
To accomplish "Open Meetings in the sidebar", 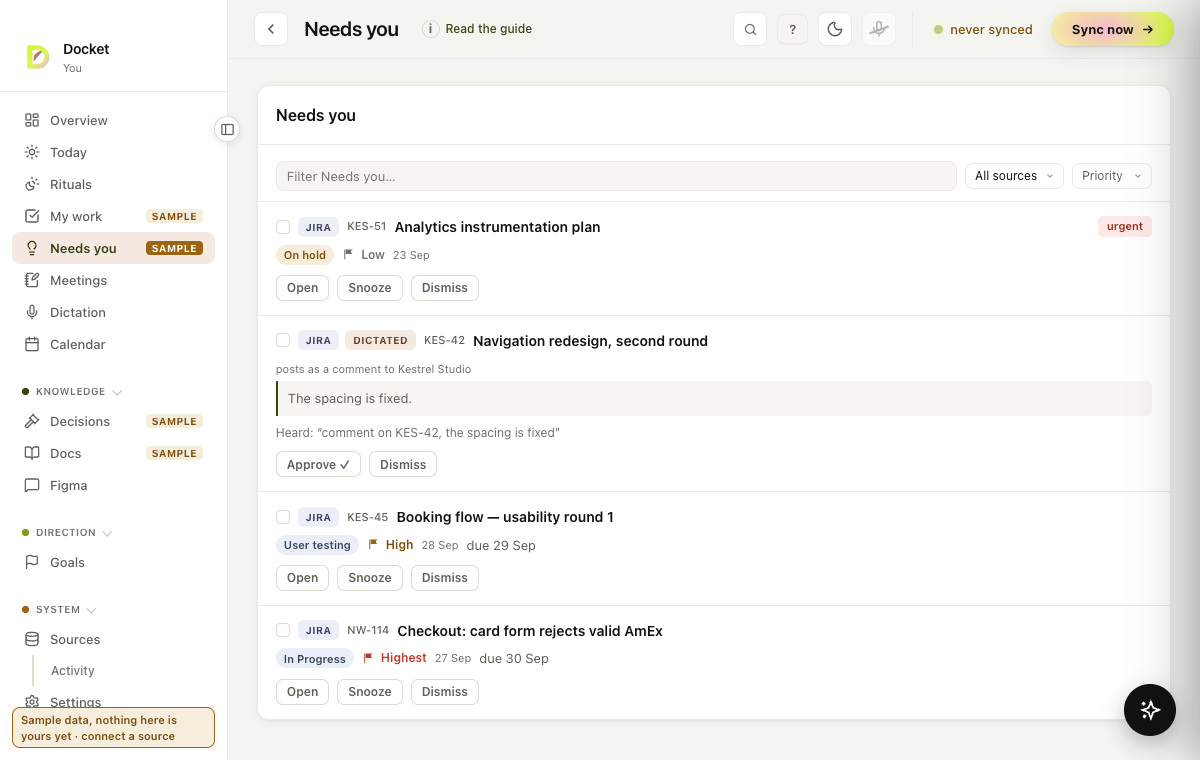I will point(113,280).
